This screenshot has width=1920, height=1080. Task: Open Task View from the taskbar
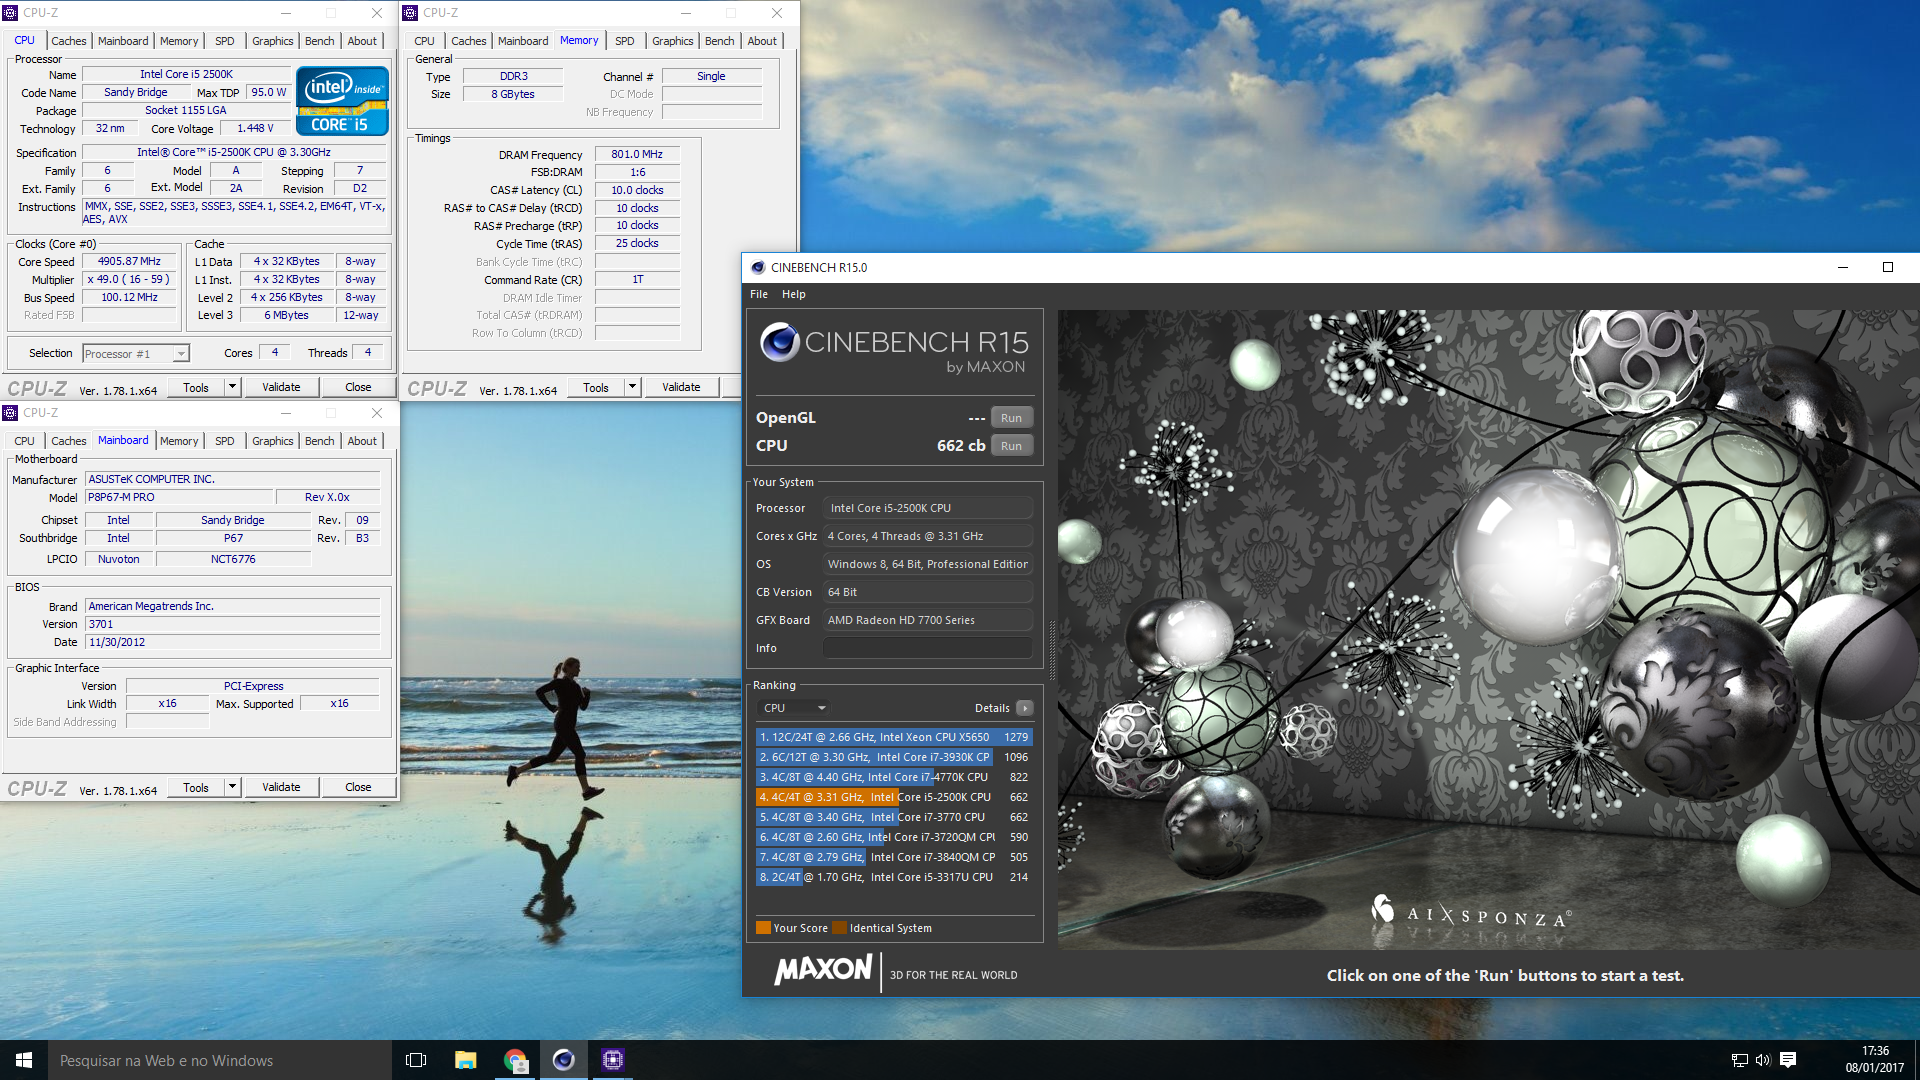pyautogui.click(x=416, y=1060)
